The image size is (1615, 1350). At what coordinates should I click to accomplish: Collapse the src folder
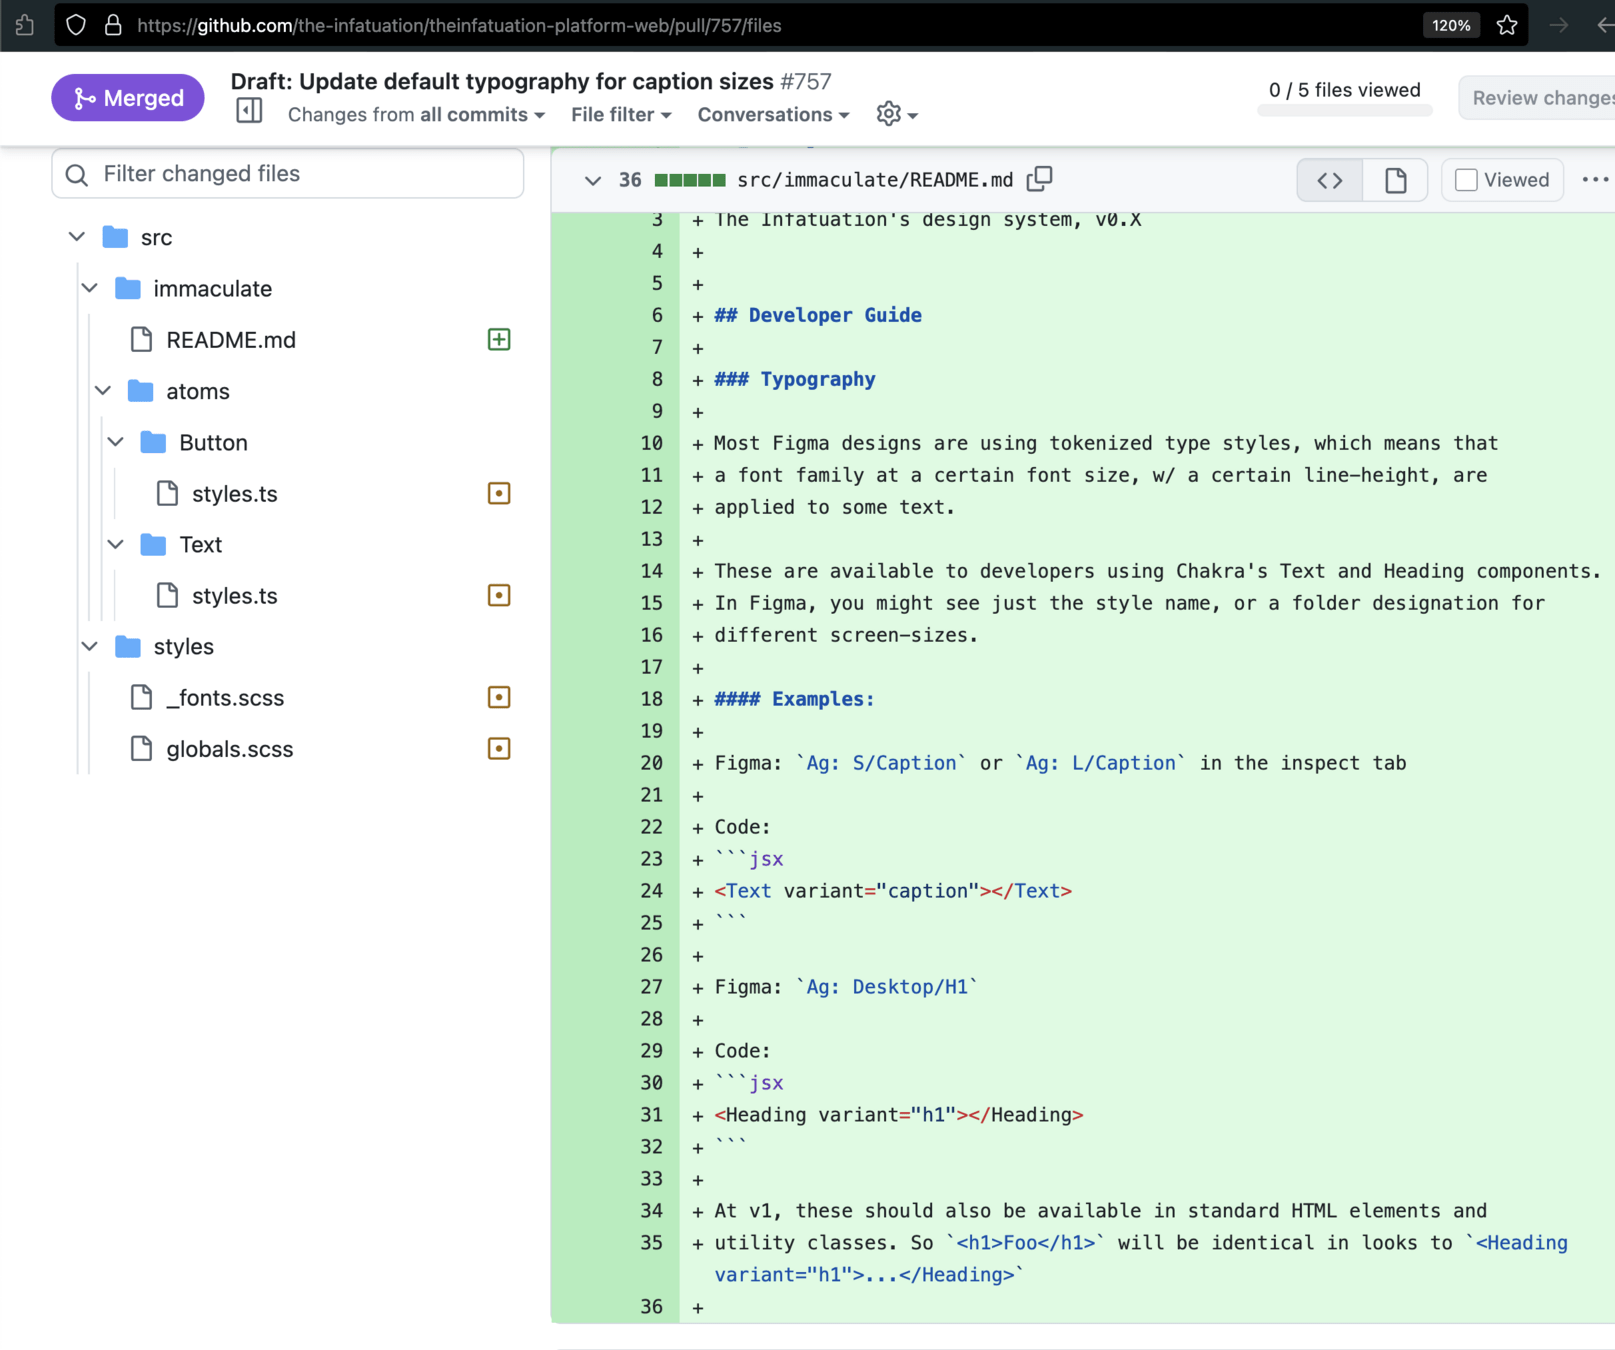77,237
